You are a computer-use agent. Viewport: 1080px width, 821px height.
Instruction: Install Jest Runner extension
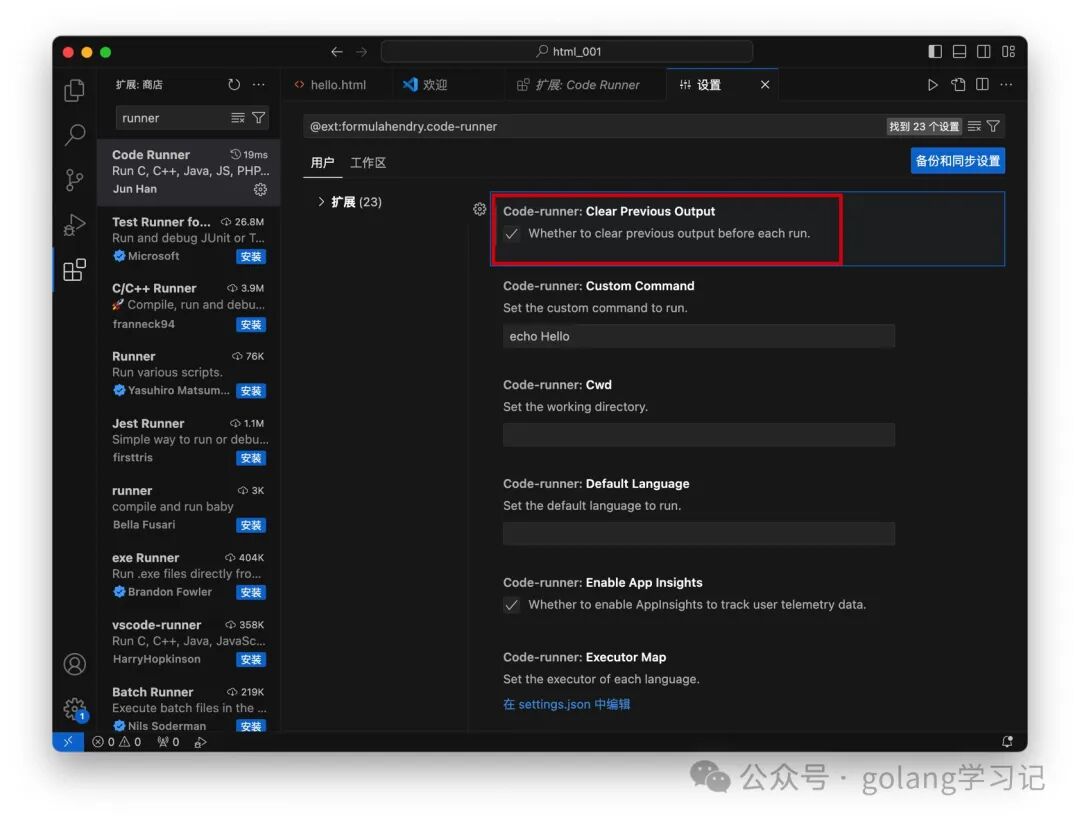click(251, 458)
